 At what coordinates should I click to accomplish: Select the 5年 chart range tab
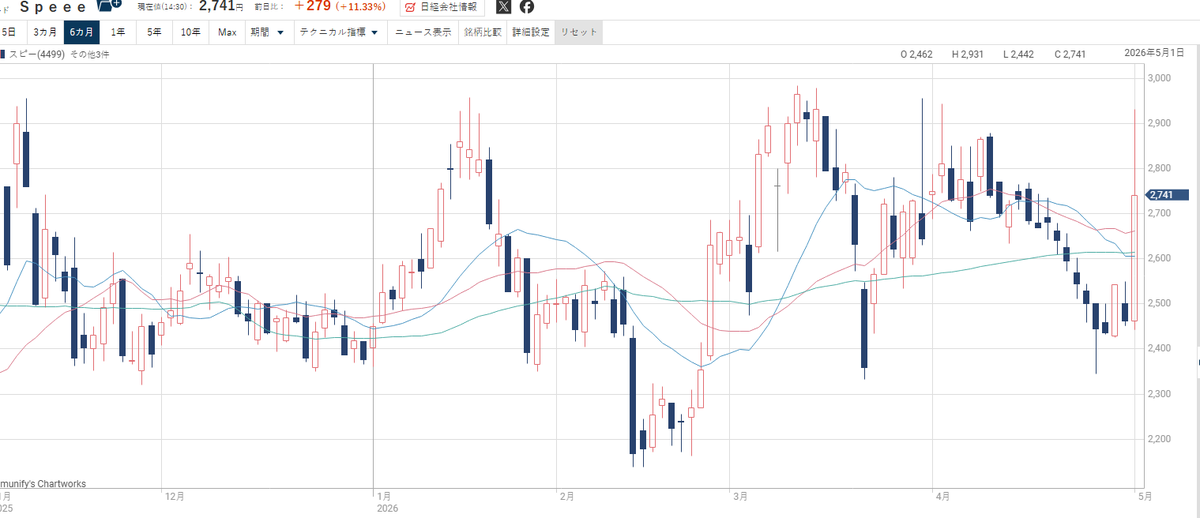click(155, 32)
